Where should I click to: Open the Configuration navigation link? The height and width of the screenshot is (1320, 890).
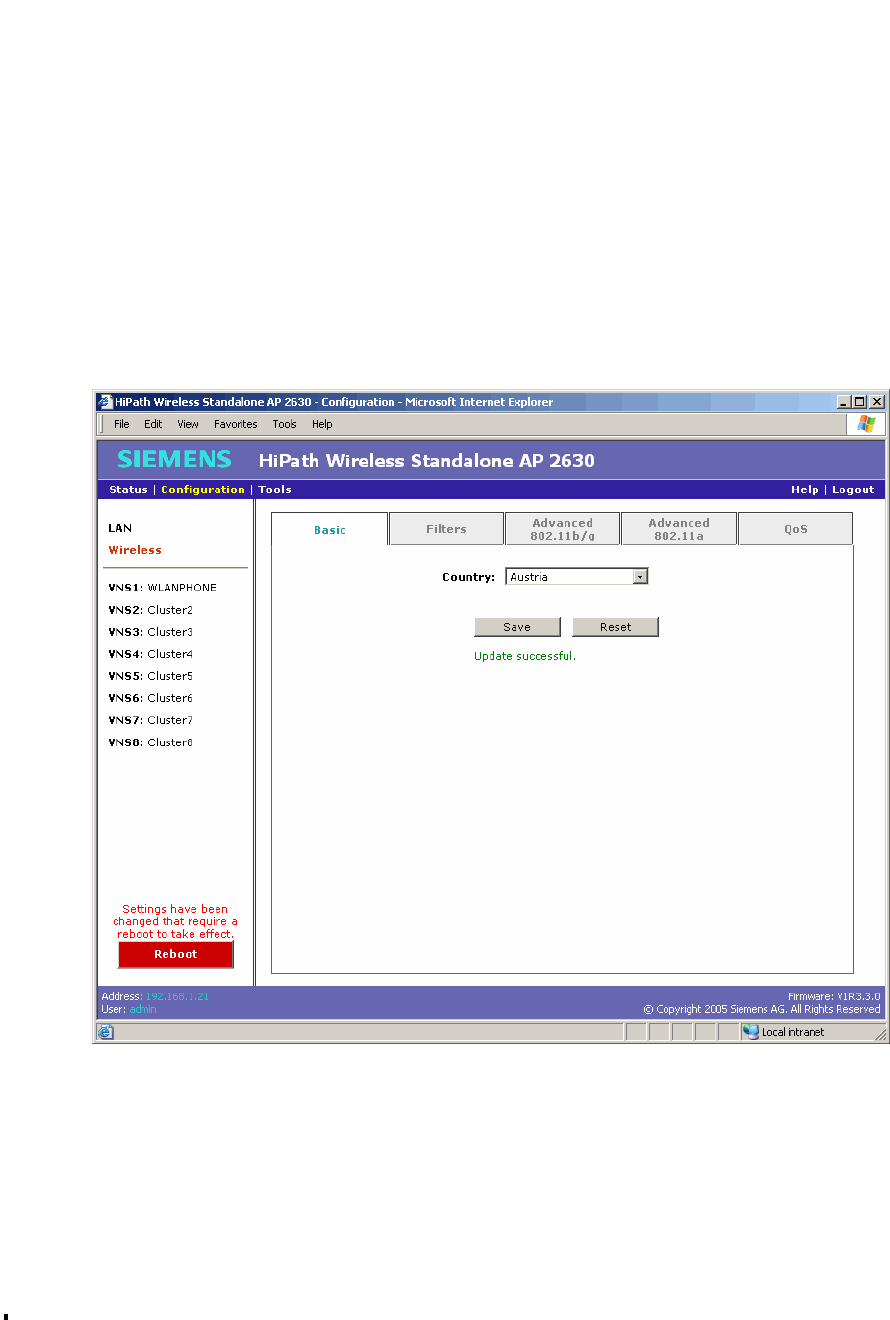pos(203,490)
